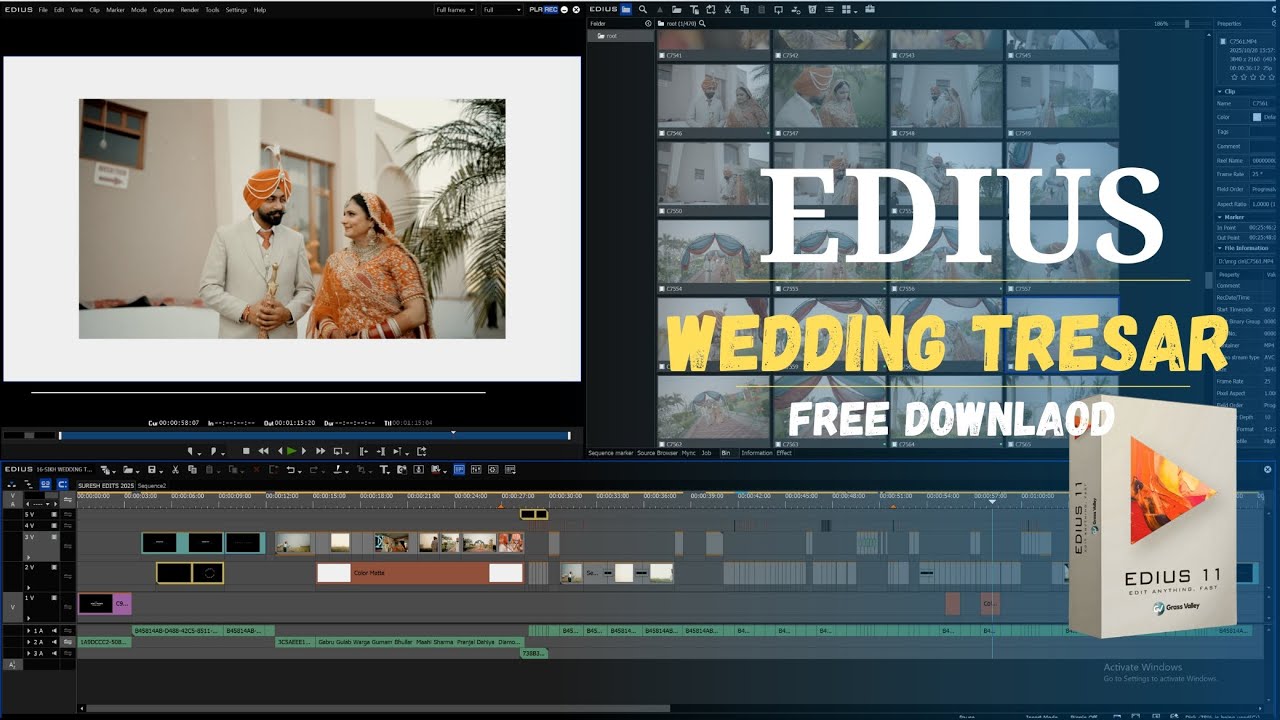The height and width of the screenshot is (720, 1280).
Task: Open the Marker menu
Action: click(115, 9)
